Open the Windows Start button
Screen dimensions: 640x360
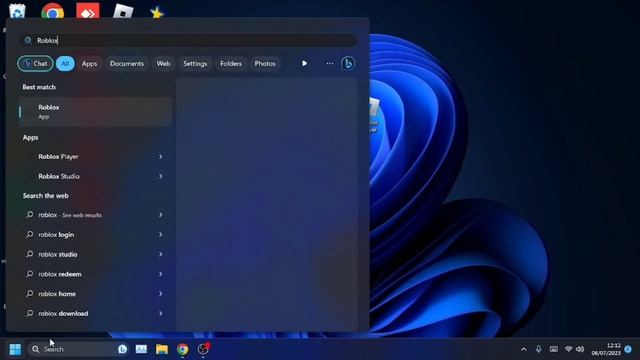point(15,349)
